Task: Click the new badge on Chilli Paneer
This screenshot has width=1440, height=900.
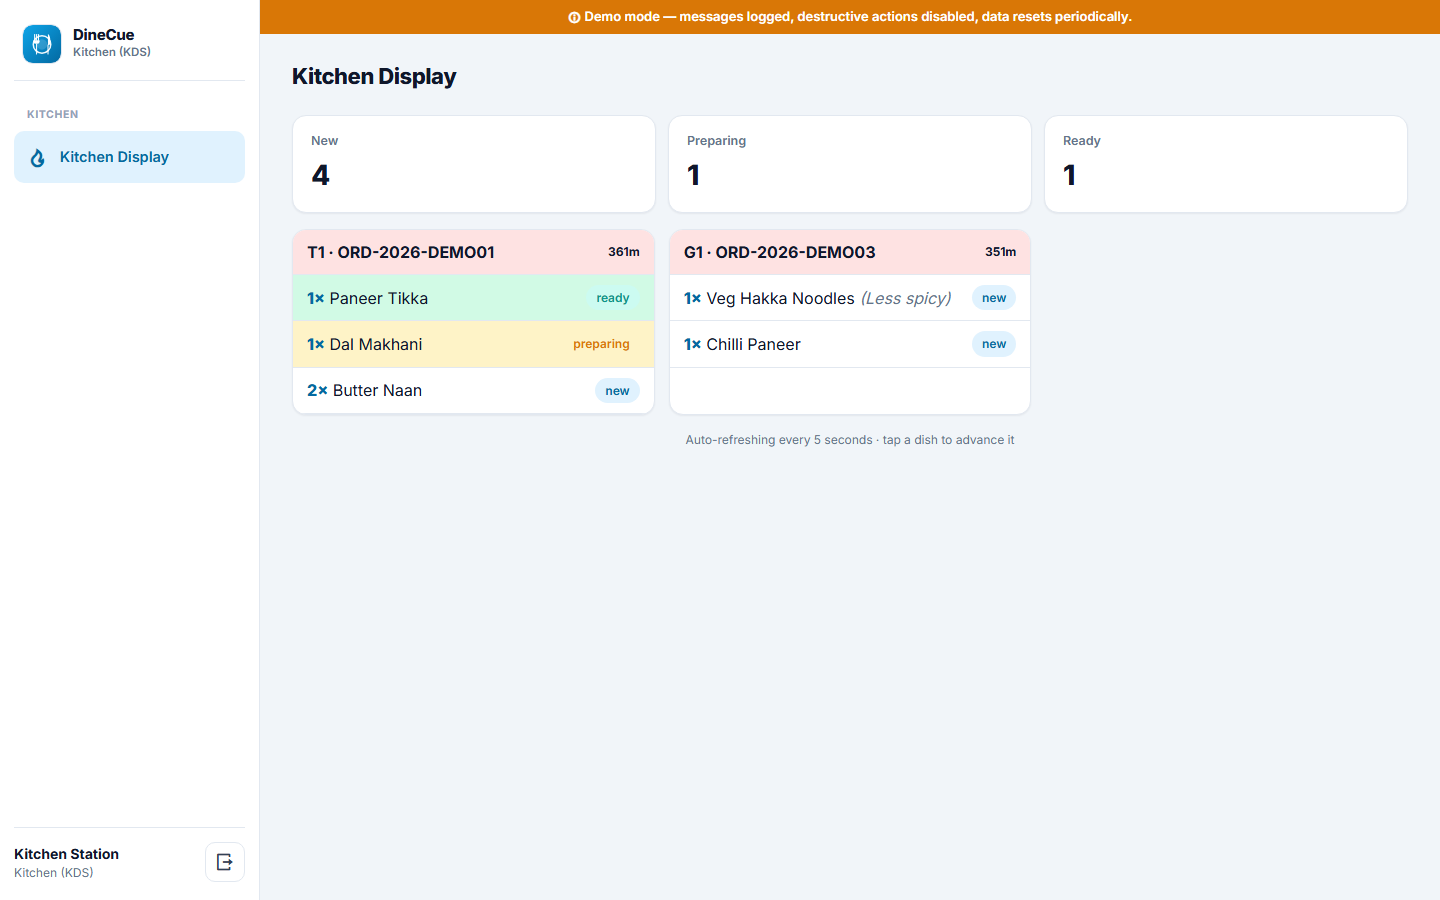Action: pyautogui.click(x=994, y=344)
